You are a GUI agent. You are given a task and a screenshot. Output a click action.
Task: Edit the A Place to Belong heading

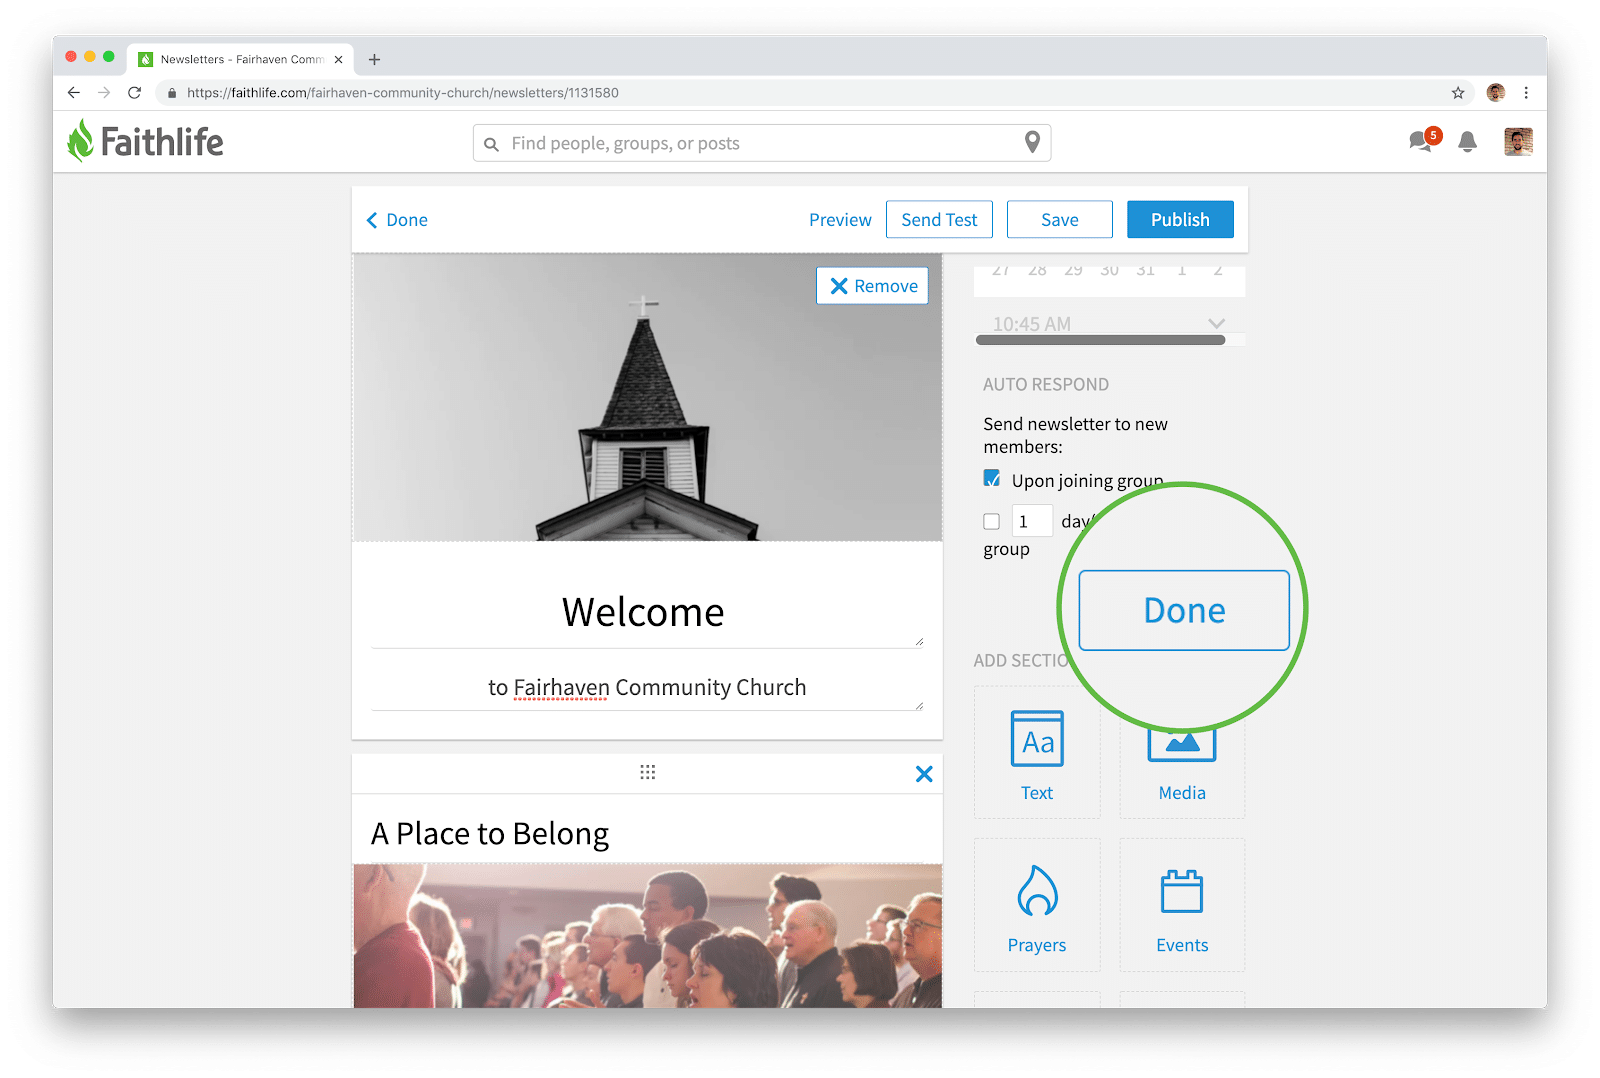pyautogui.click(x=490, y=834)
